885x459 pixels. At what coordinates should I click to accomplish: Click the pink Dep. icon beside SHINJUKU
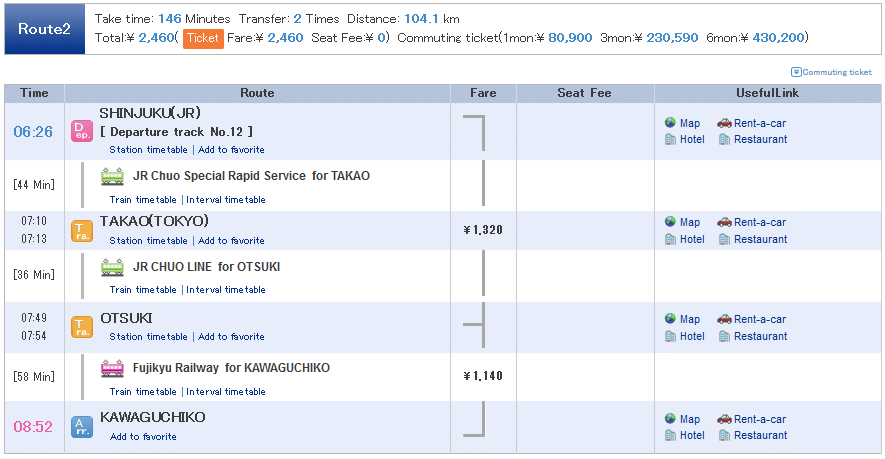click(82, 131)
